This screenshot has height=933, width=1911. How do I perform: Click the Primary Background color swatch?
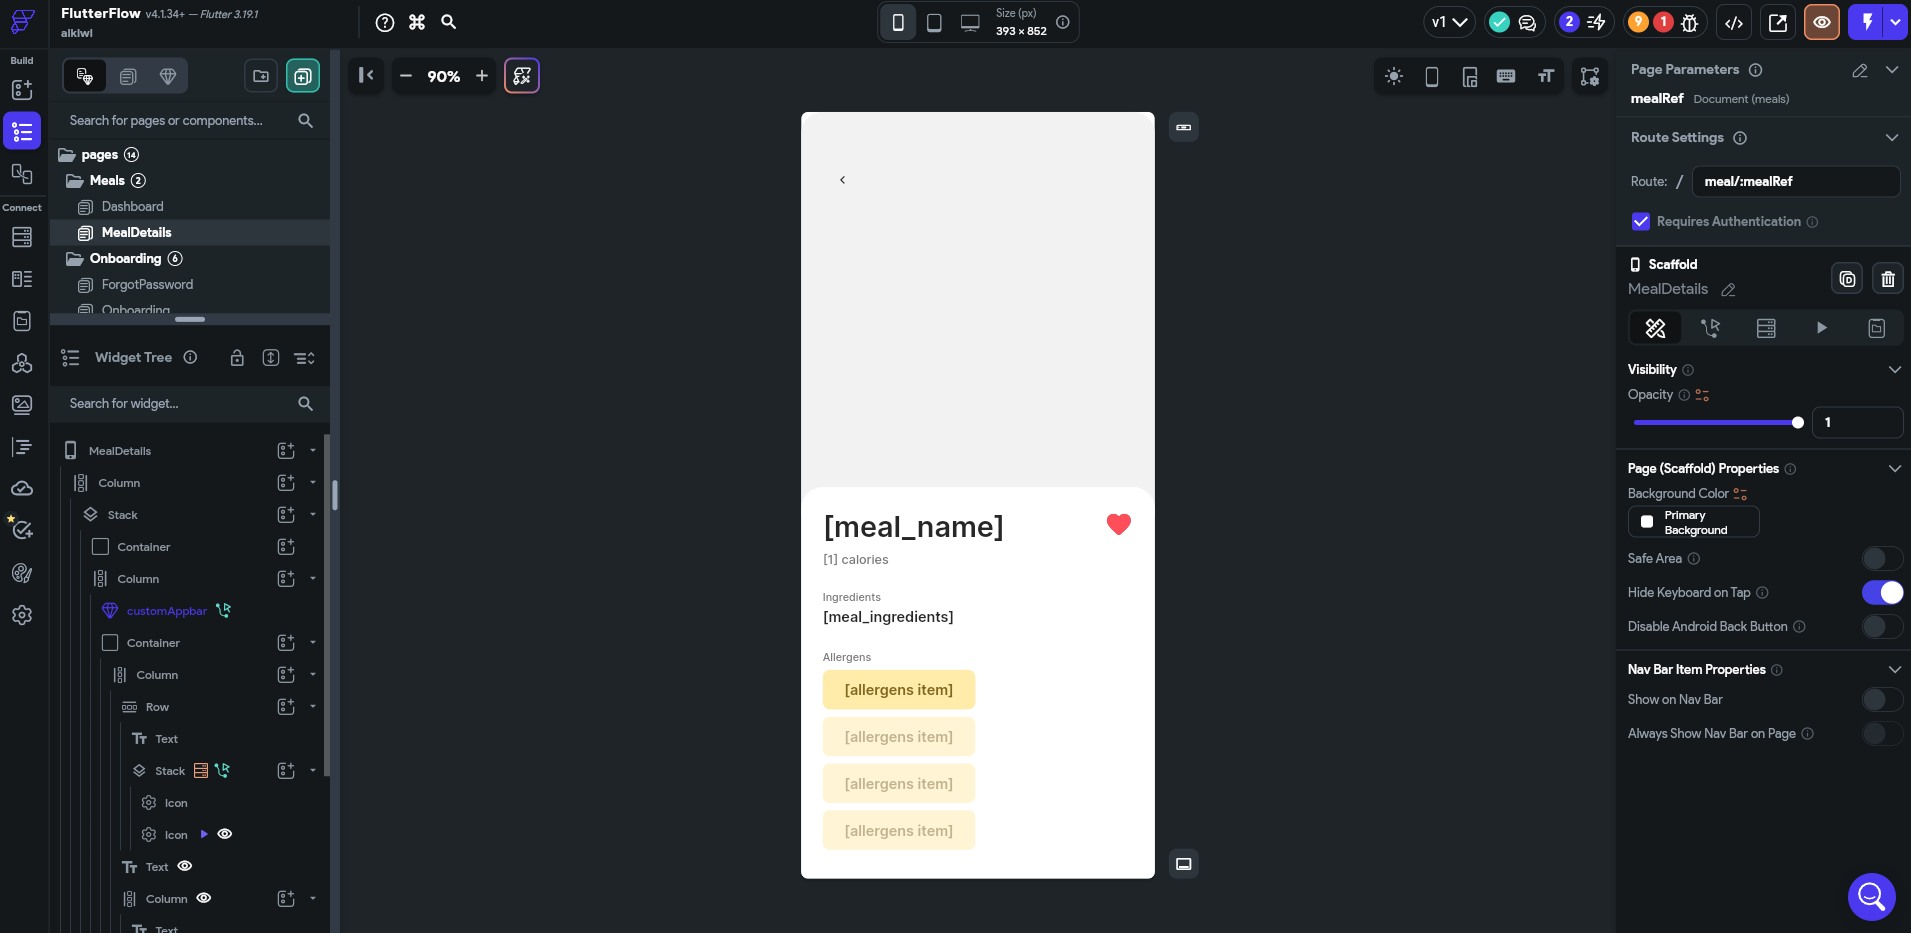1693,522
